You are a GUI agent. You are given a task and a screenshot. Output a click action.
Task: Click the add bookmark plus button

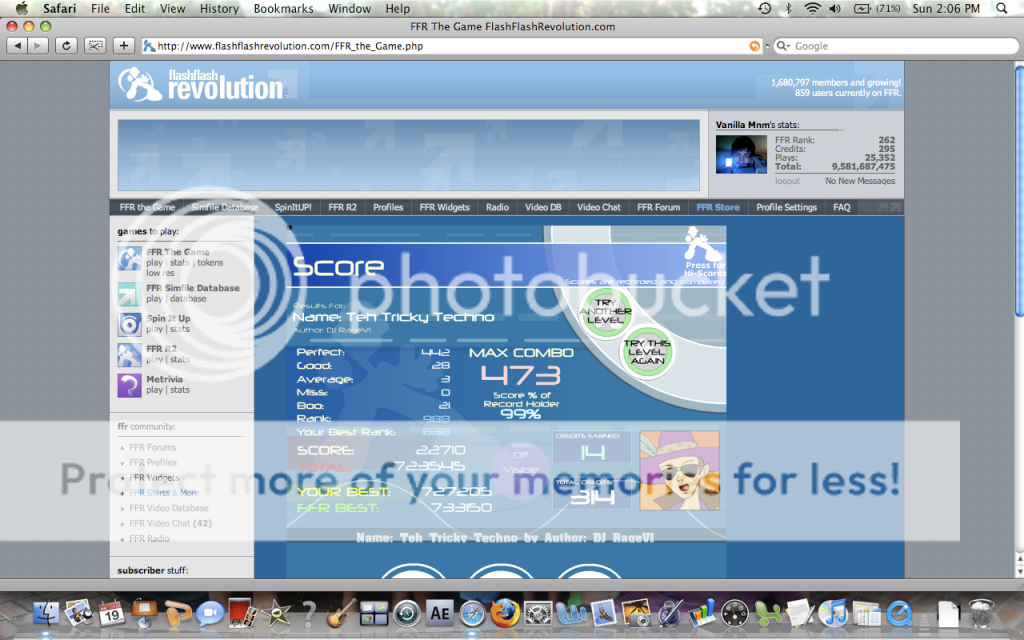[124, 45]
